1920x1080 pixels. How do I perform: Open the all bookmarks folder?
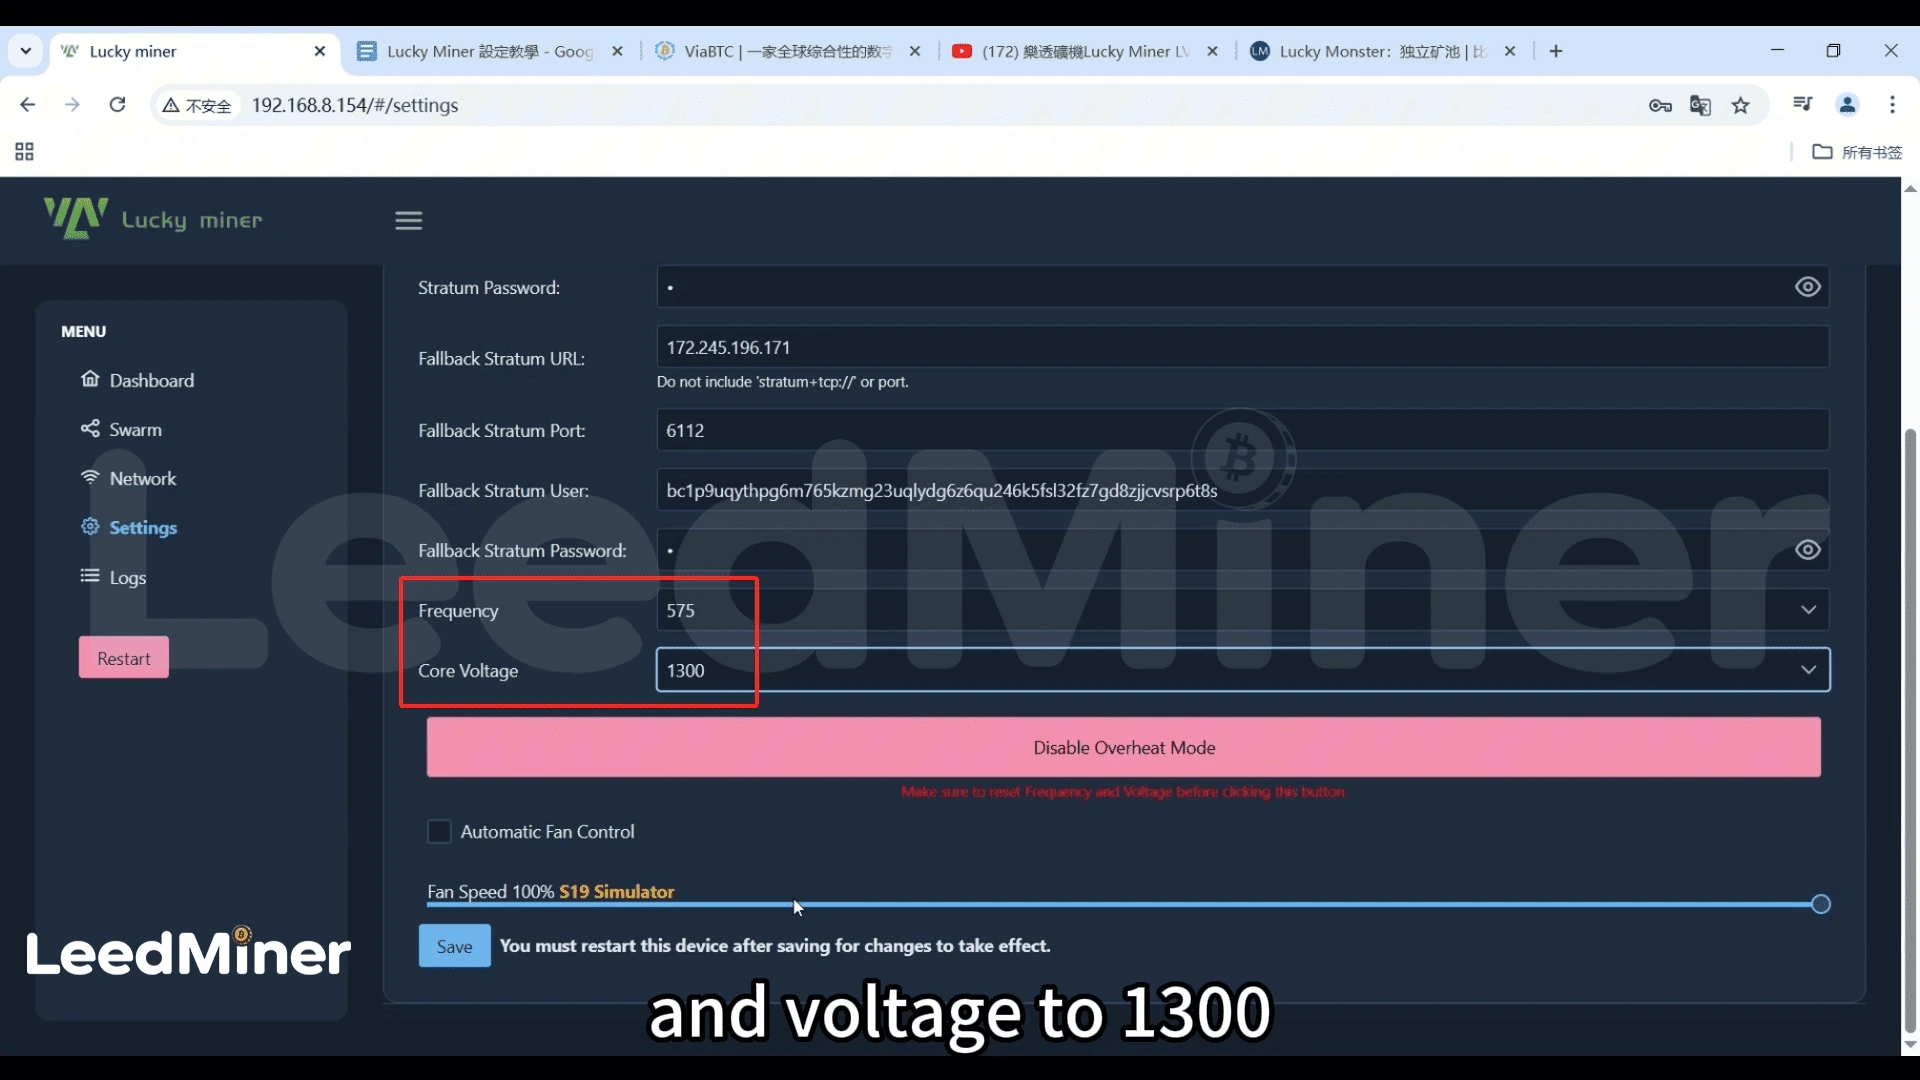(x=1857, y=152)
